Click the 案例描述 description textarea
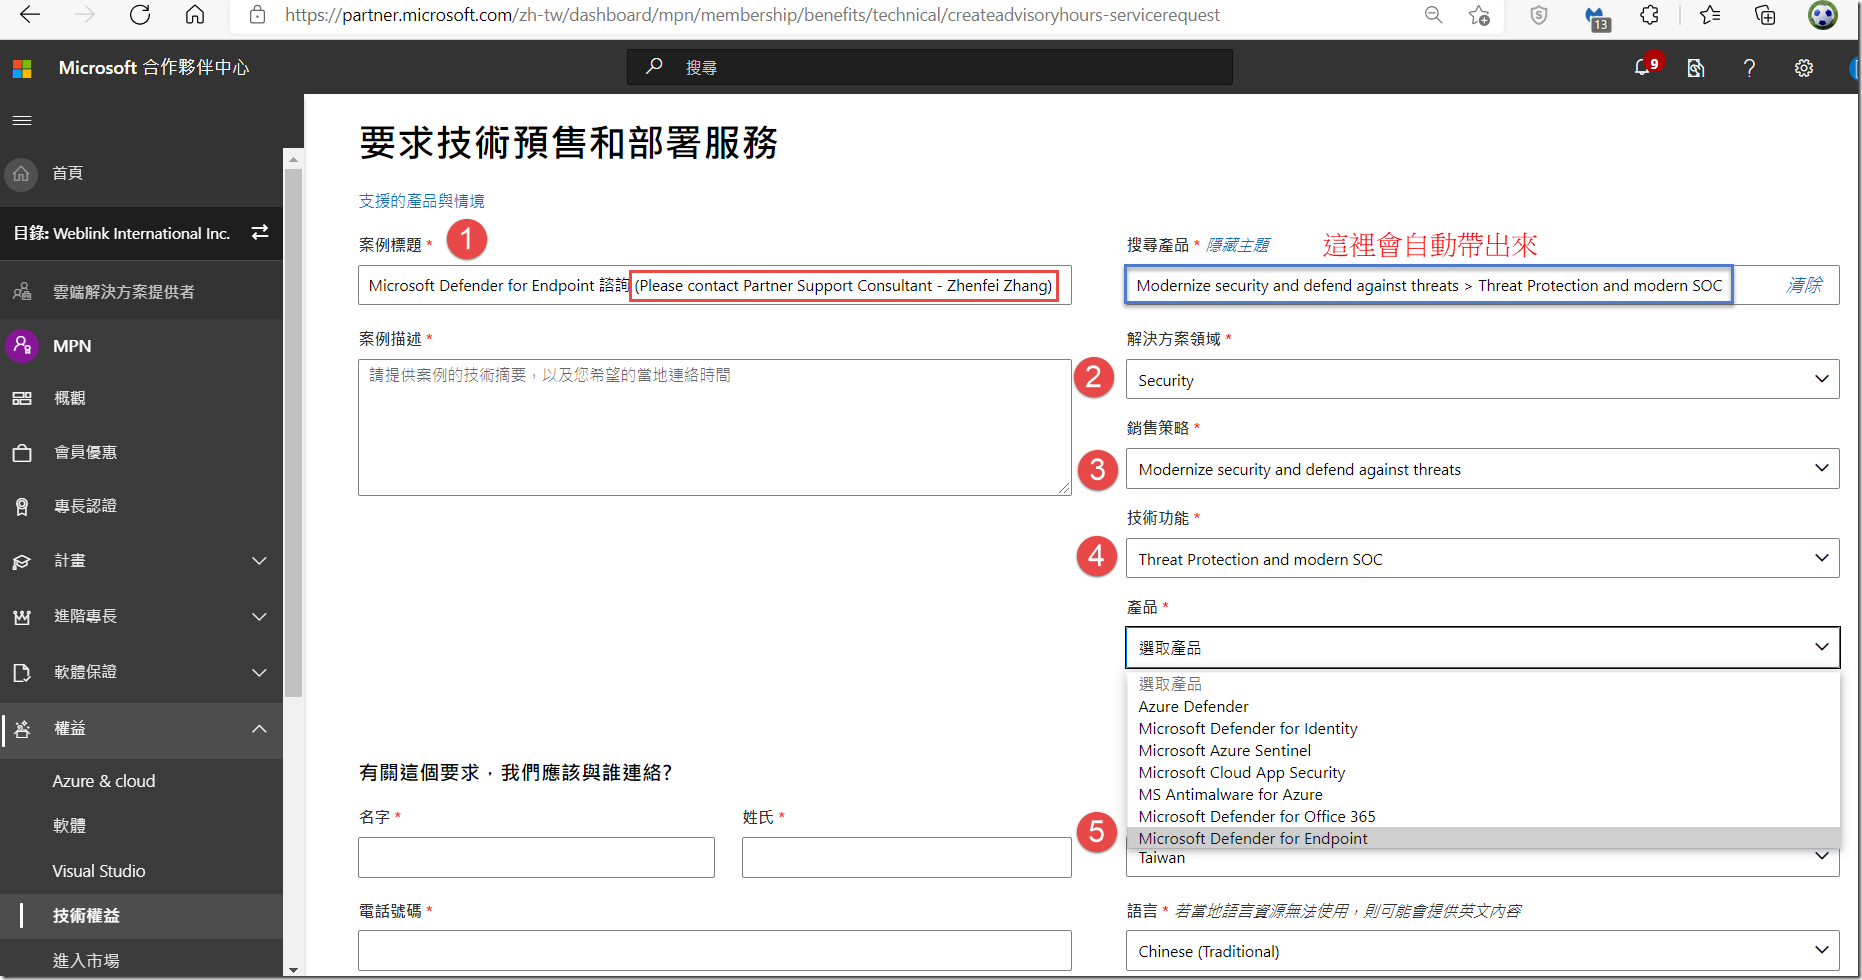The image size is (1862, 980). pyautogui.click(x=714, y=427)
